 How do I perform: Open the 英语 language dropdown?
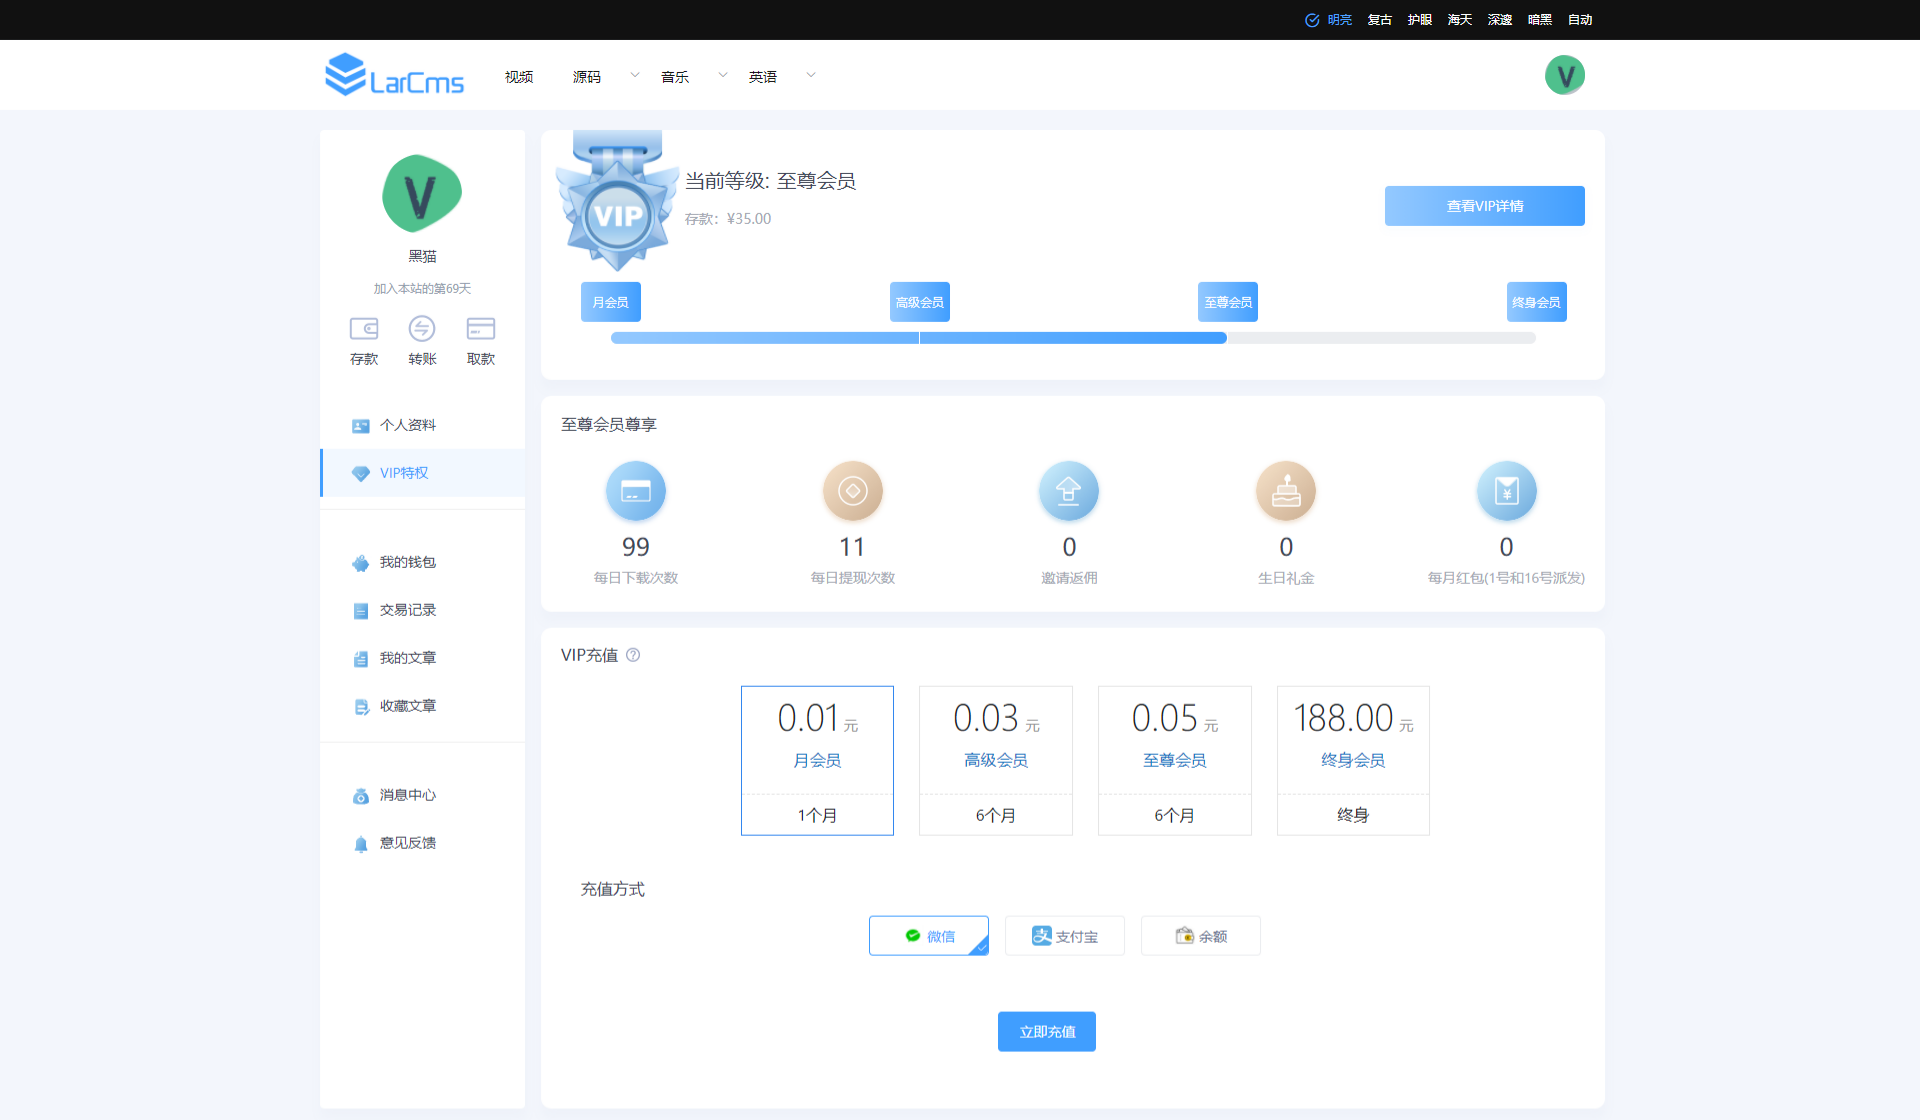[x=762, y=75]
